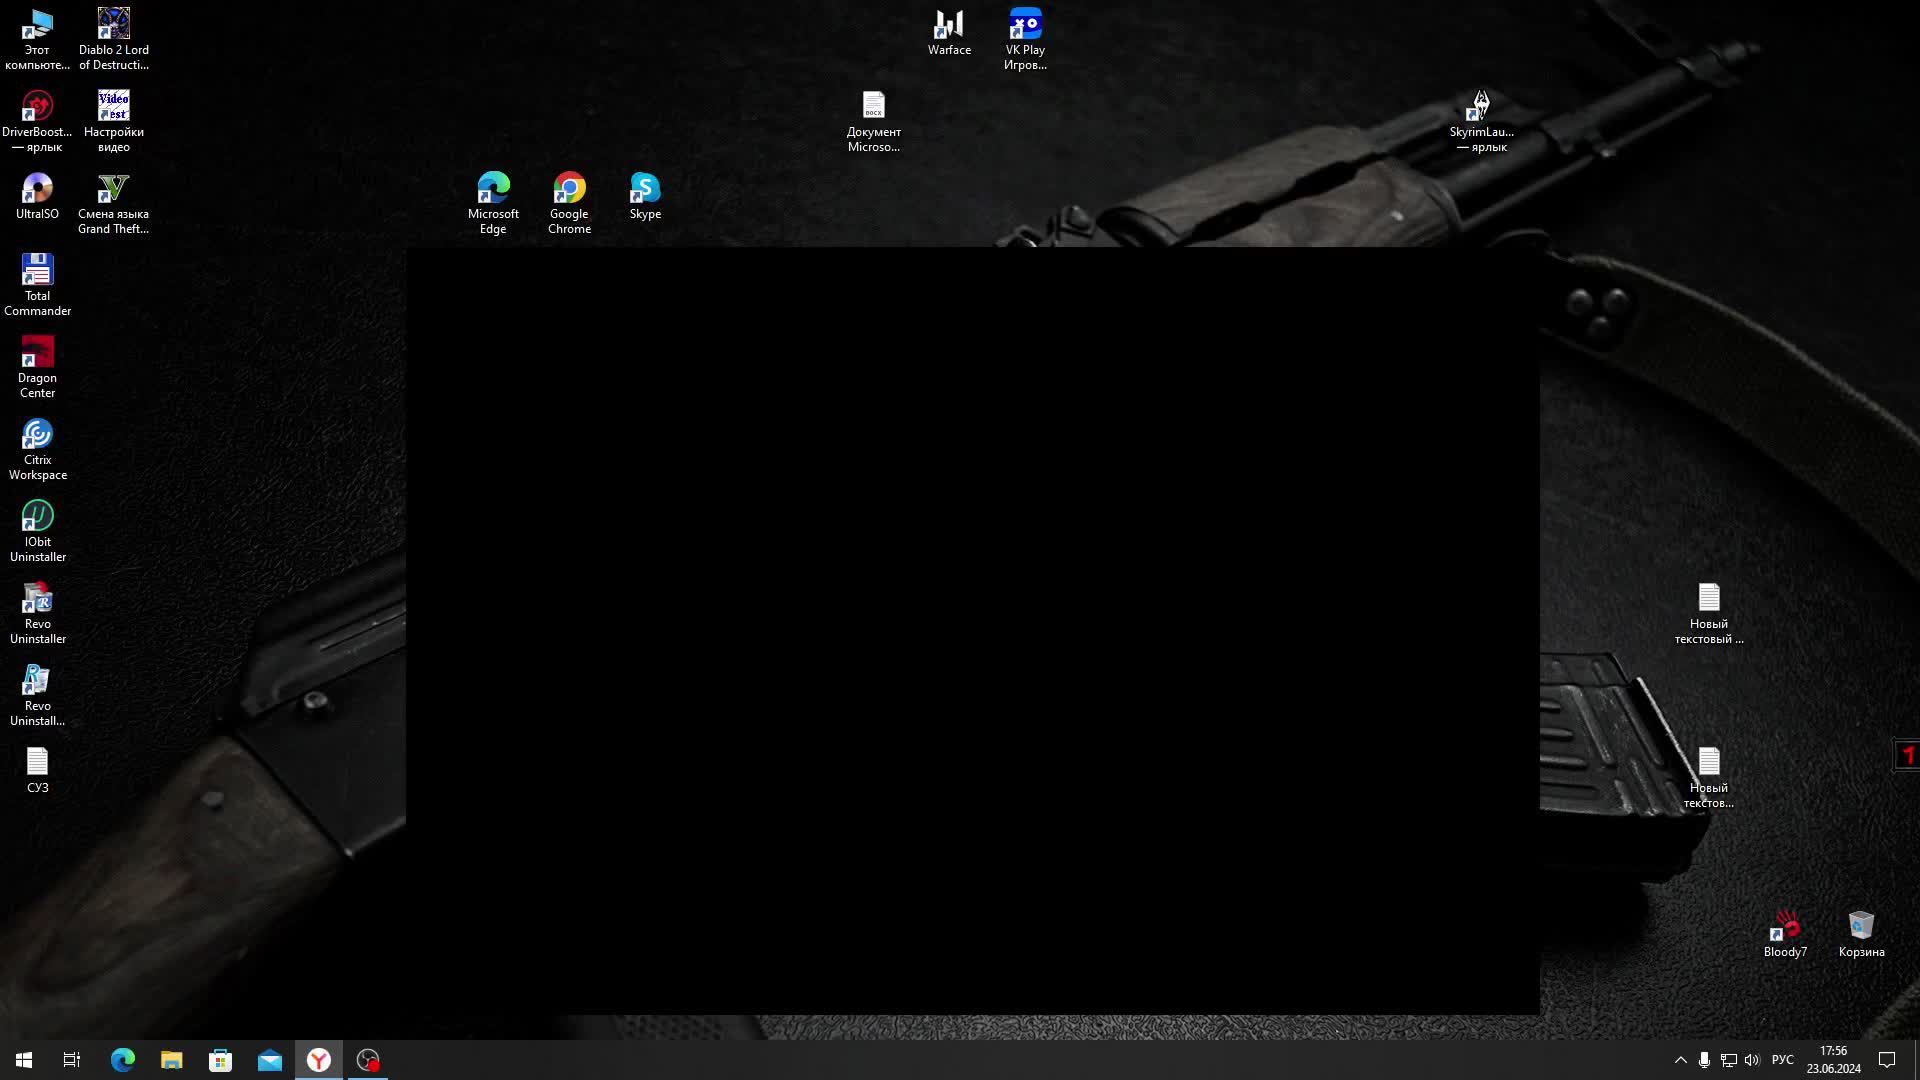The width and height of the screenshot is (1920, 1080).
Task: Select the Настройки видео desktop icon
Action: pos(114,122)
